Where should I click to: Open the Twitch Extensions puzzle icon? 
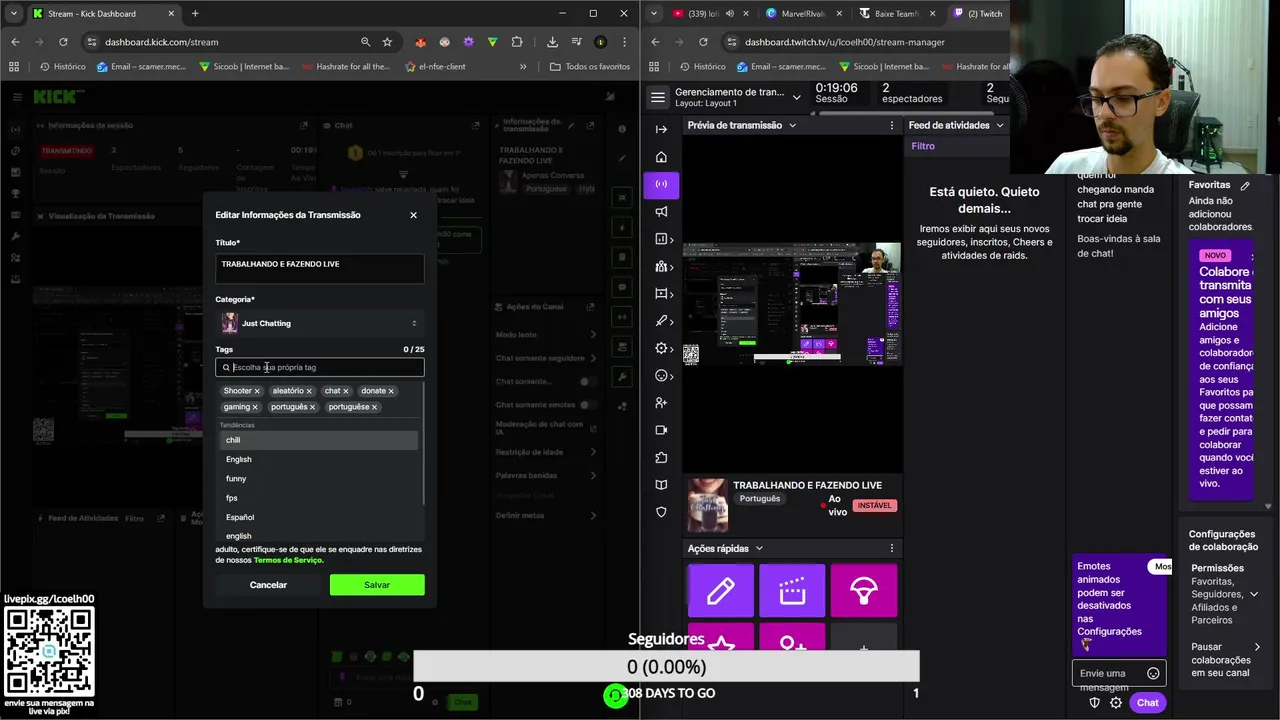coord(661,458)
